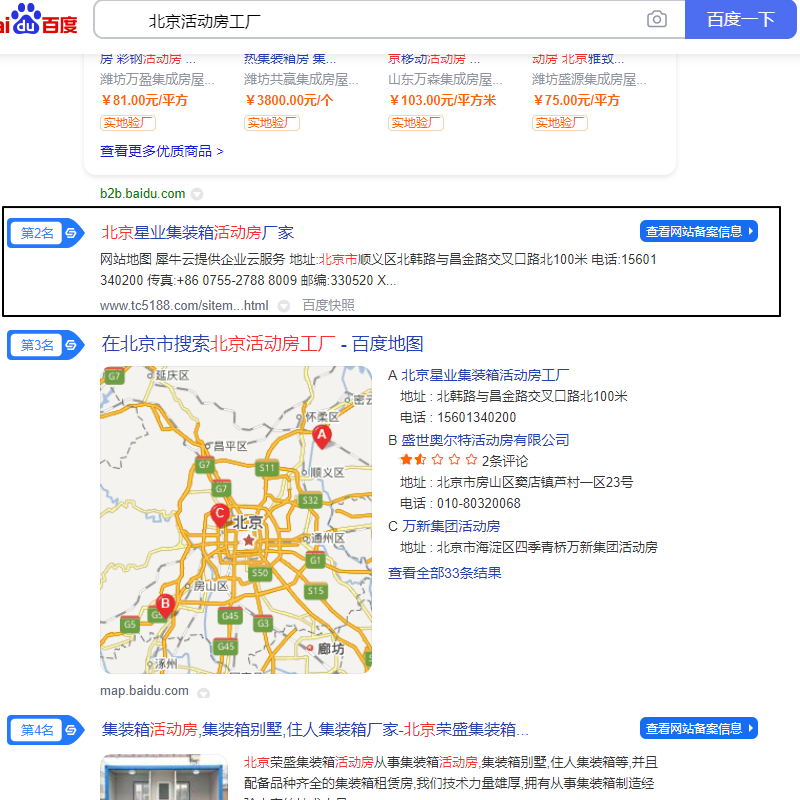Click 实地验厂 tag under 潍坊万盈集成房屋

click(128, 123)
